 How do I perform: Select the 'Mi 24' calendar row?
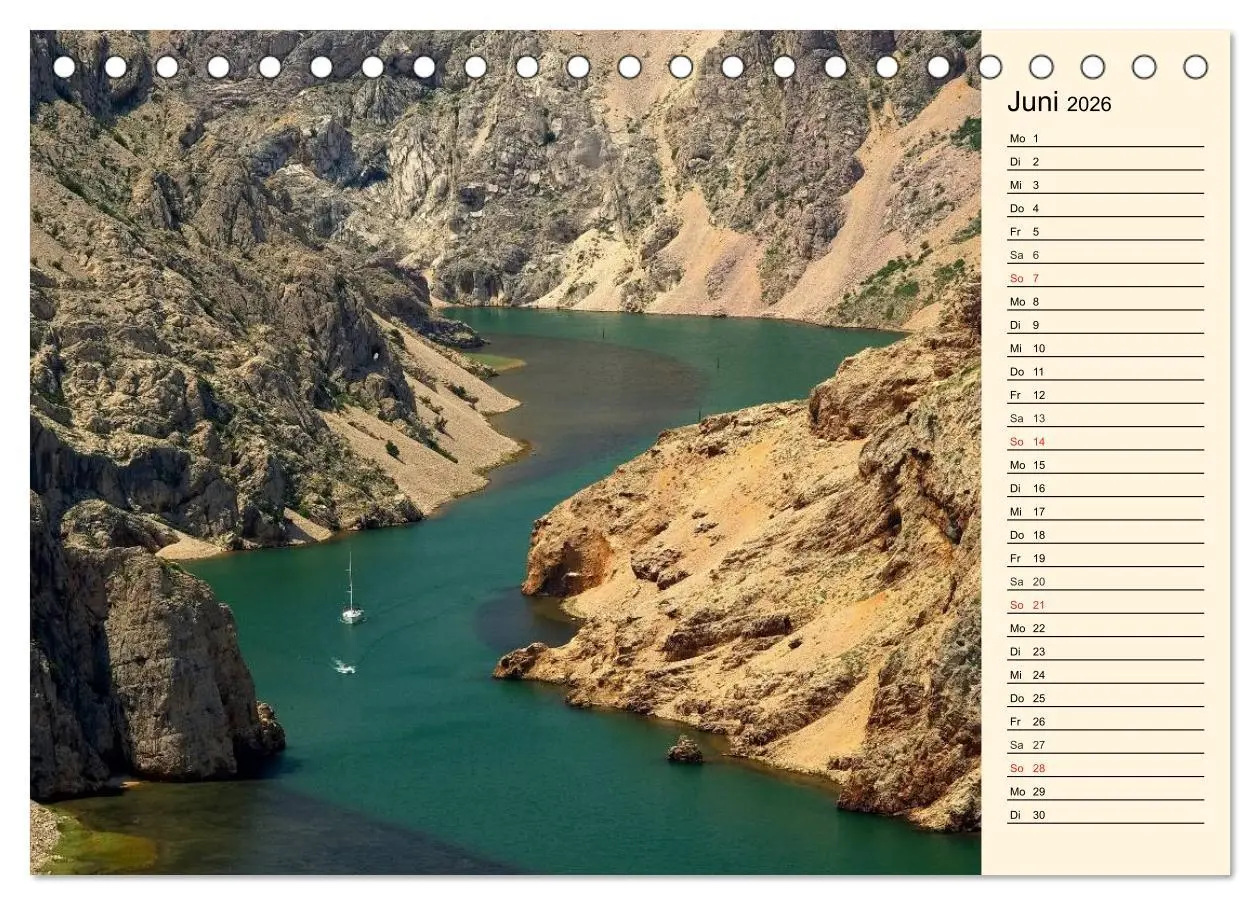pyautogui.click(x=1105, y=675)
